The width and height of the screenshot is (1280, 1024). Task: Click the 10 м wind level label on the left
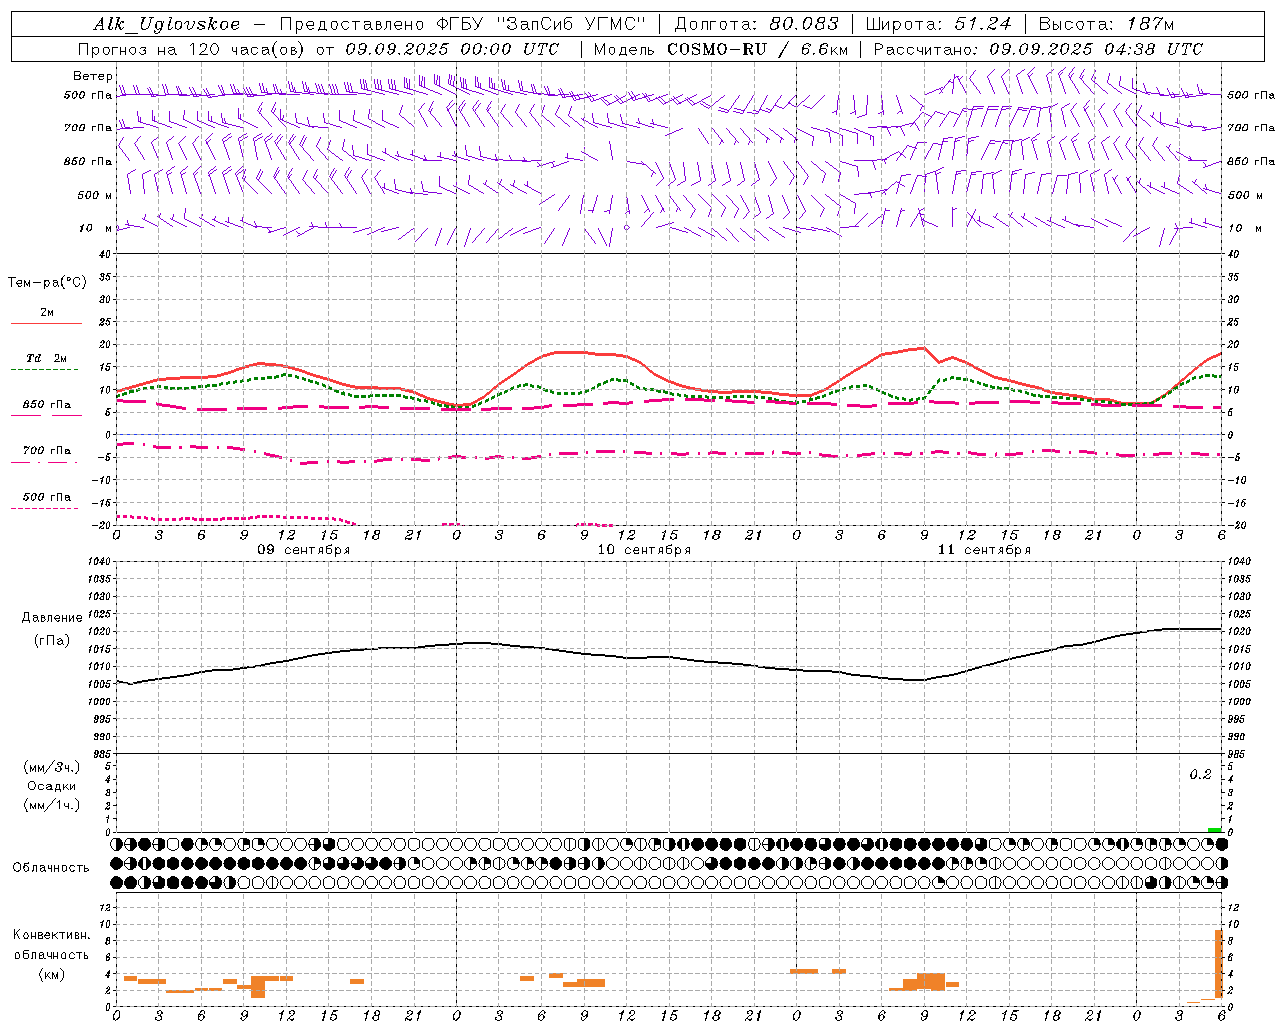tap(96, 228)
